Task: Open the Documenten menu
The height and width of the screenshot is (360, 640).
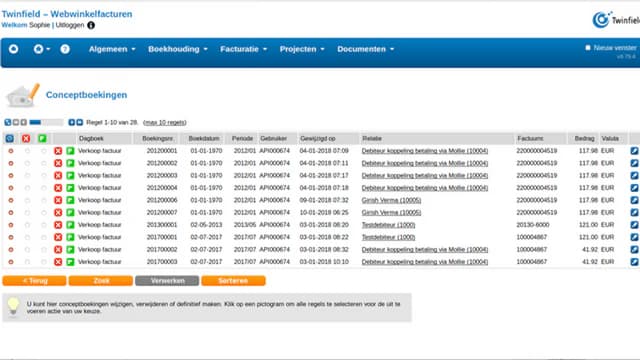Action: click(x=366, y=49)
